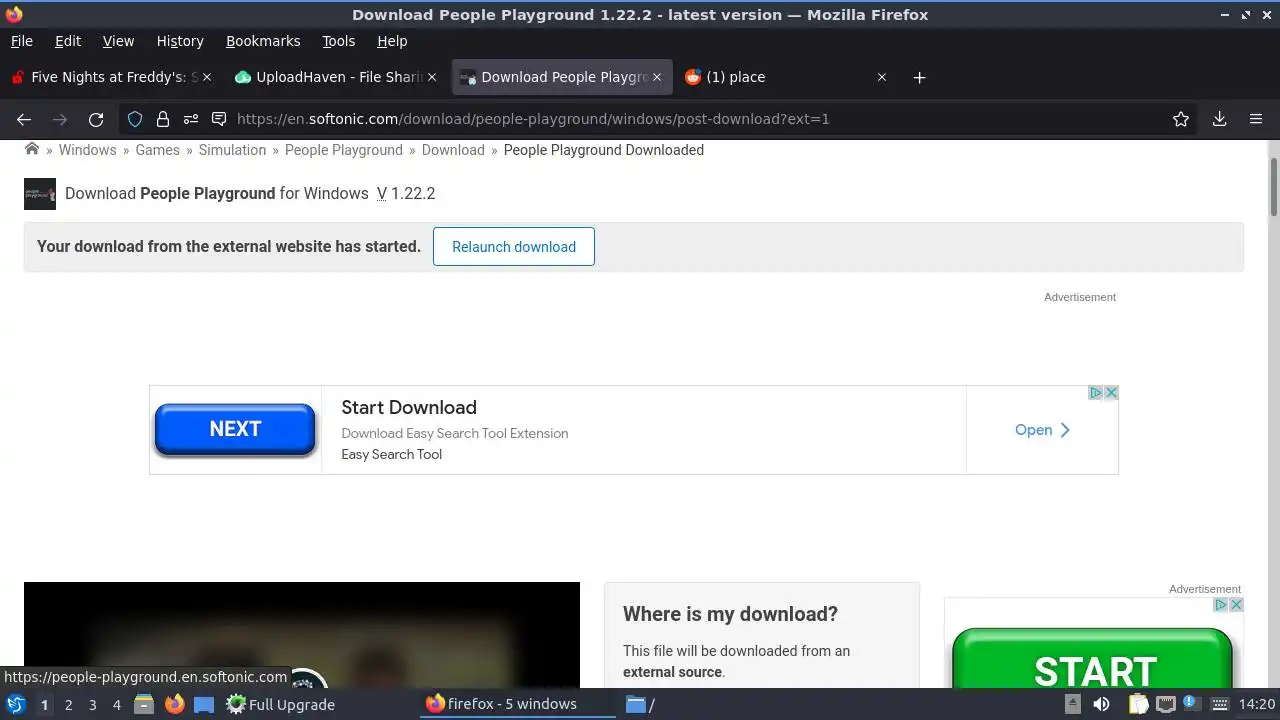Click the dark video preview area
This screenshot has width=1280, height=720.
pyautogui.click(x=302, y=635)
